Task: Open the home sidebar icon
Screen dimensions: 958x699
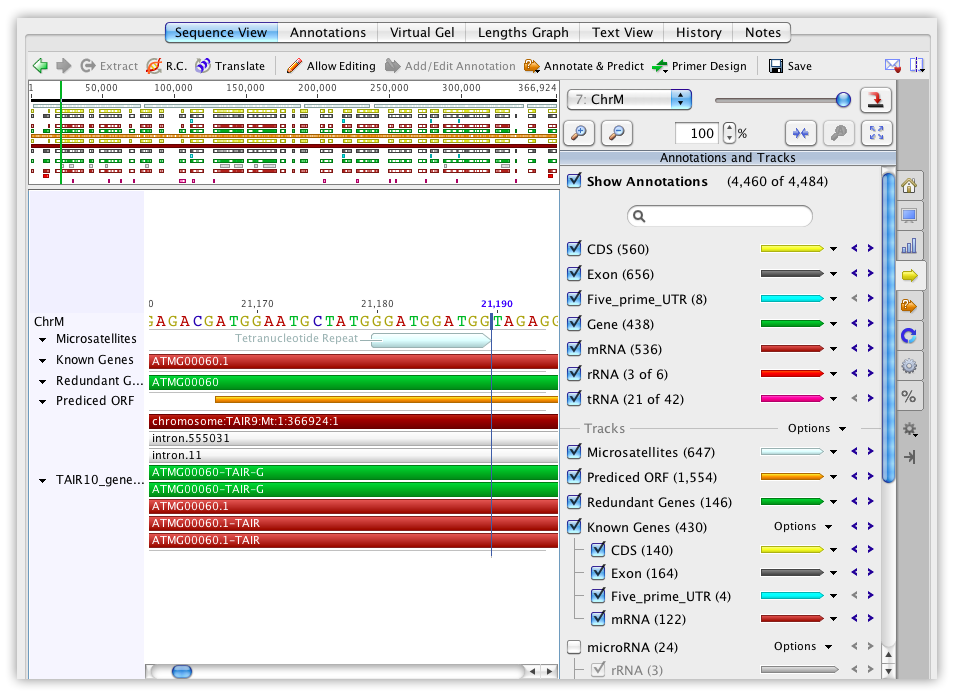Action: [909, 186]
